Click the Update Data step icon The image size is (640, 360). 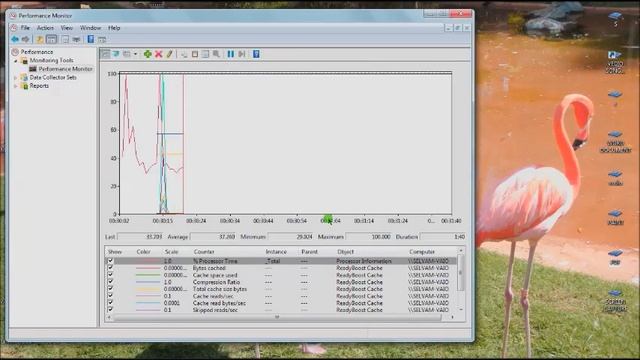242,54
